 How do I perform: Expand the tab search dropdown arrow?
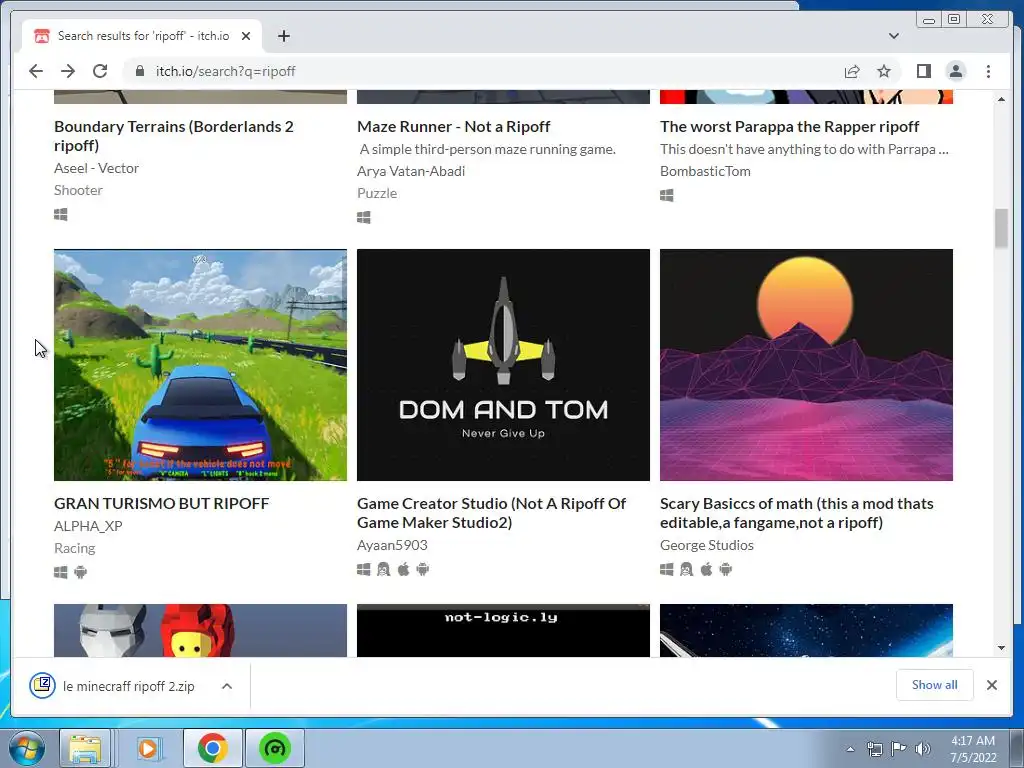(893, 36)
